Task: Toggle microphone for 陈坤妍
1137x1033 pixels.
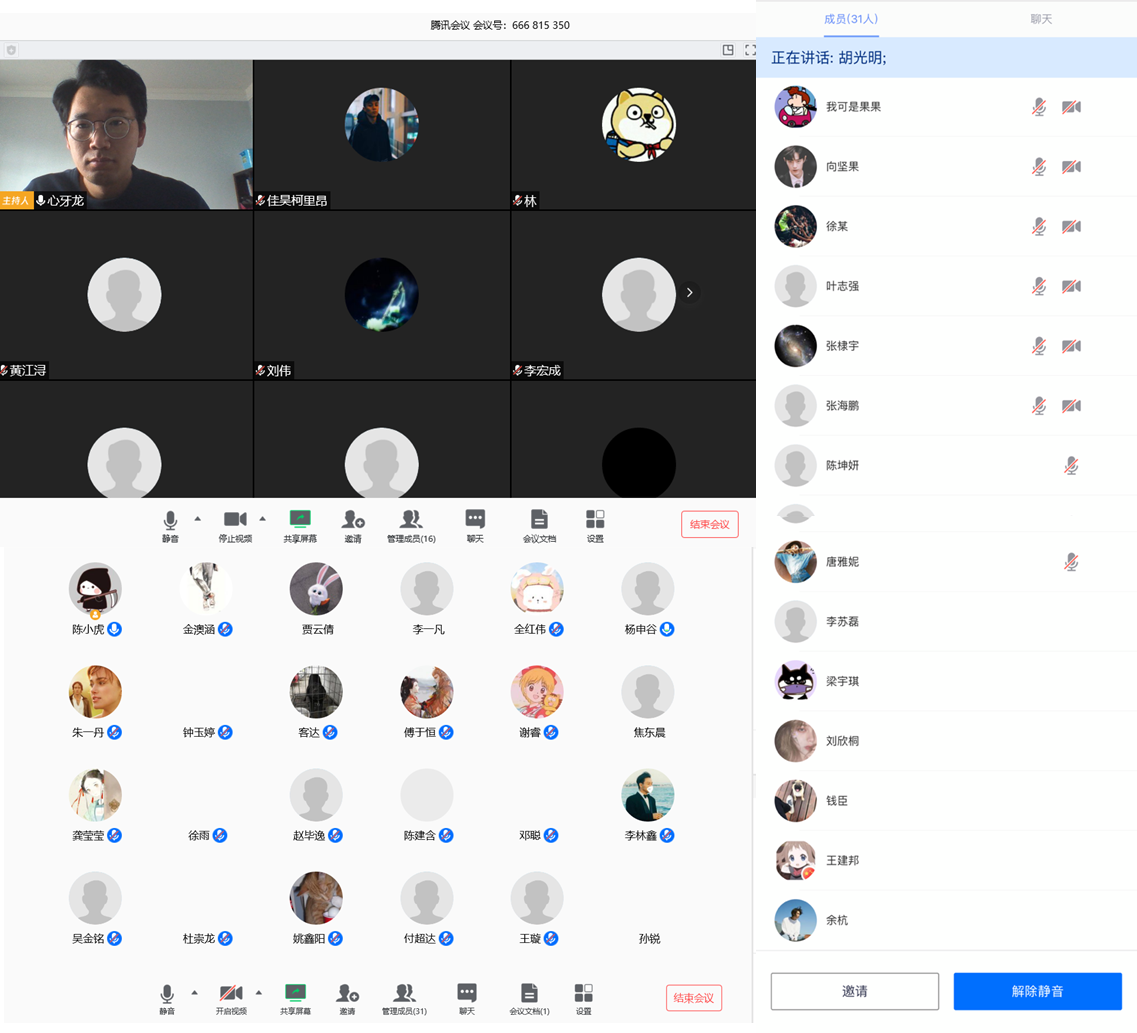Action: tap(1071, 465)
